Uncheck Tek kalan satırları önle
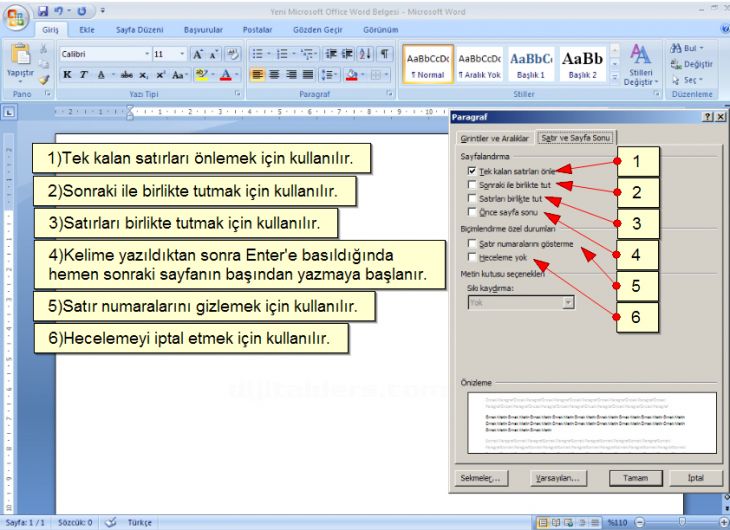Screen dimensions: 730x530 click(472, 171)
